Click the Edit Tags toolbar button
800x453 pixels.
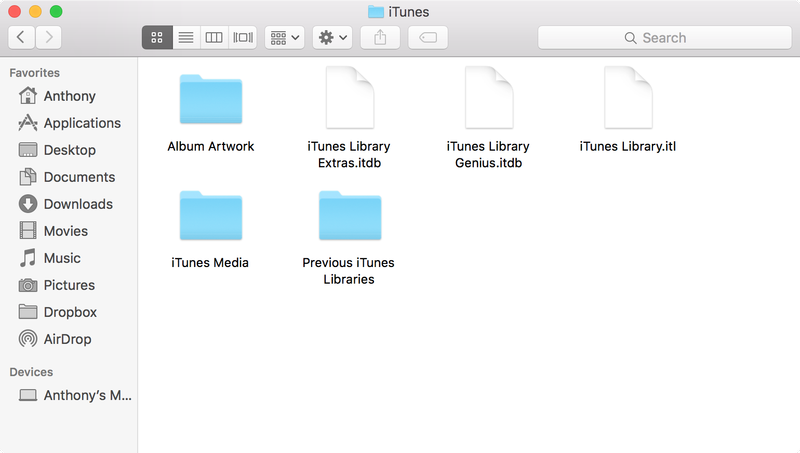[x=428, y=37]
